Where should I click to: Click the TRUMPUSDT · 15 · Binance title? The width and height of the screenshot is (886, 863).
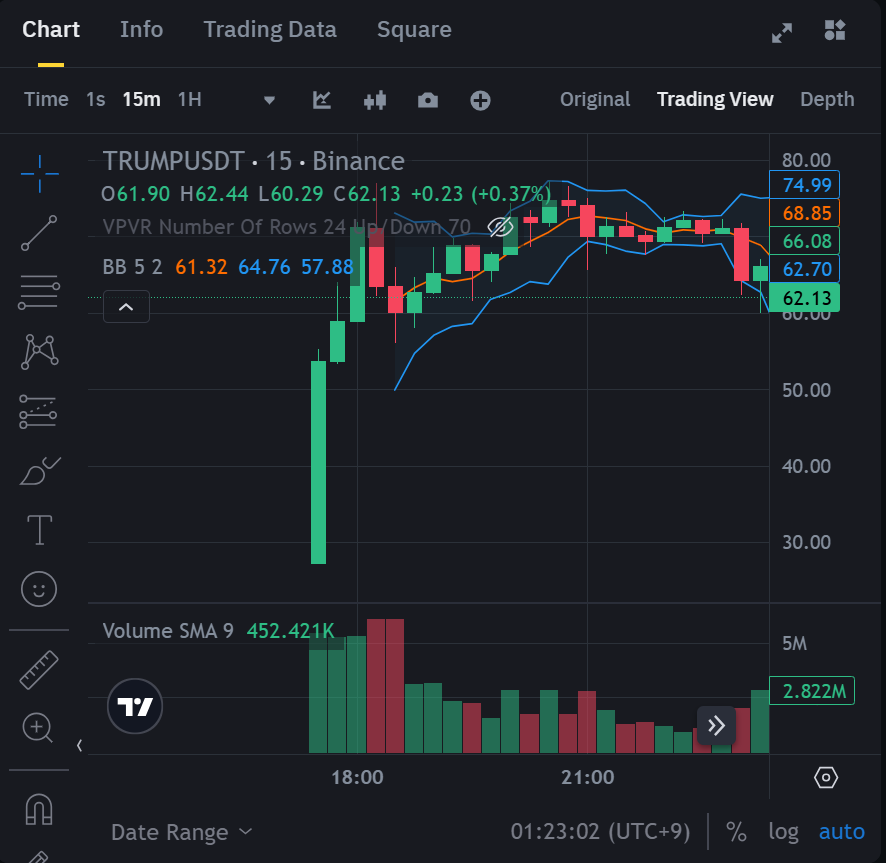point(254,162)
